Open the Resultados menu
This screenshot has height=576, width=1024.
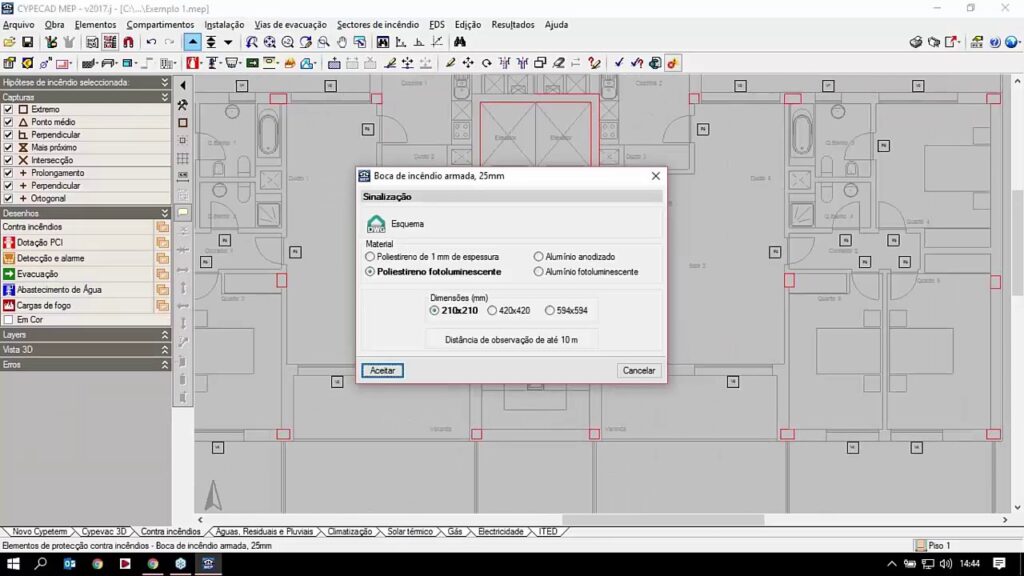coord(513,24)
